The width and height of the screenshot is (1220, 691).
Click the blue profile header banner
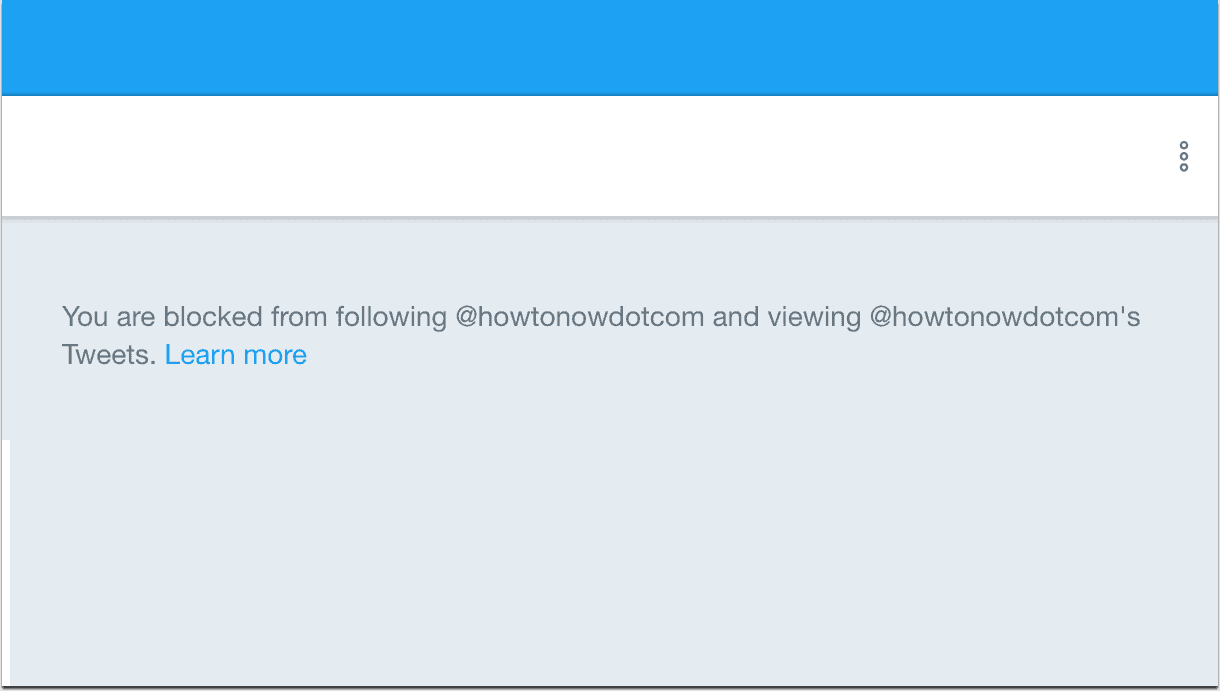610,47
